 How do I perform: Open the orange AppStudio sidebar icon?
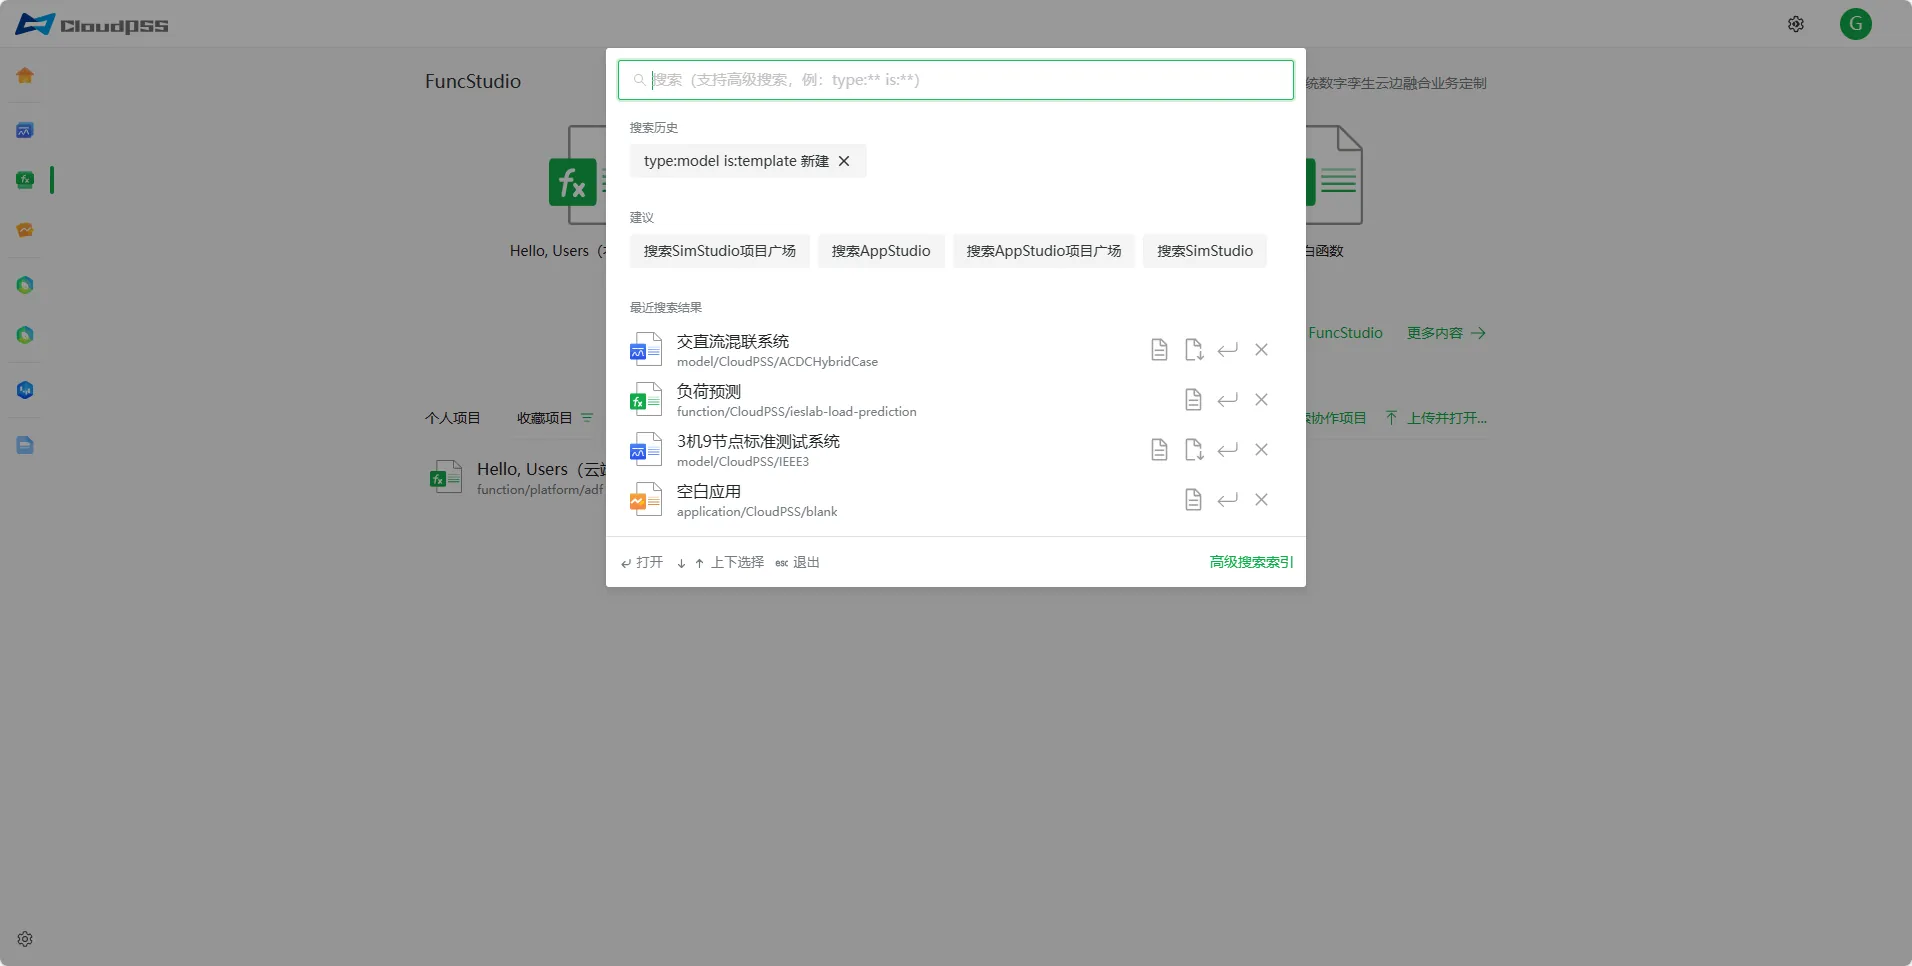point(25,230)
